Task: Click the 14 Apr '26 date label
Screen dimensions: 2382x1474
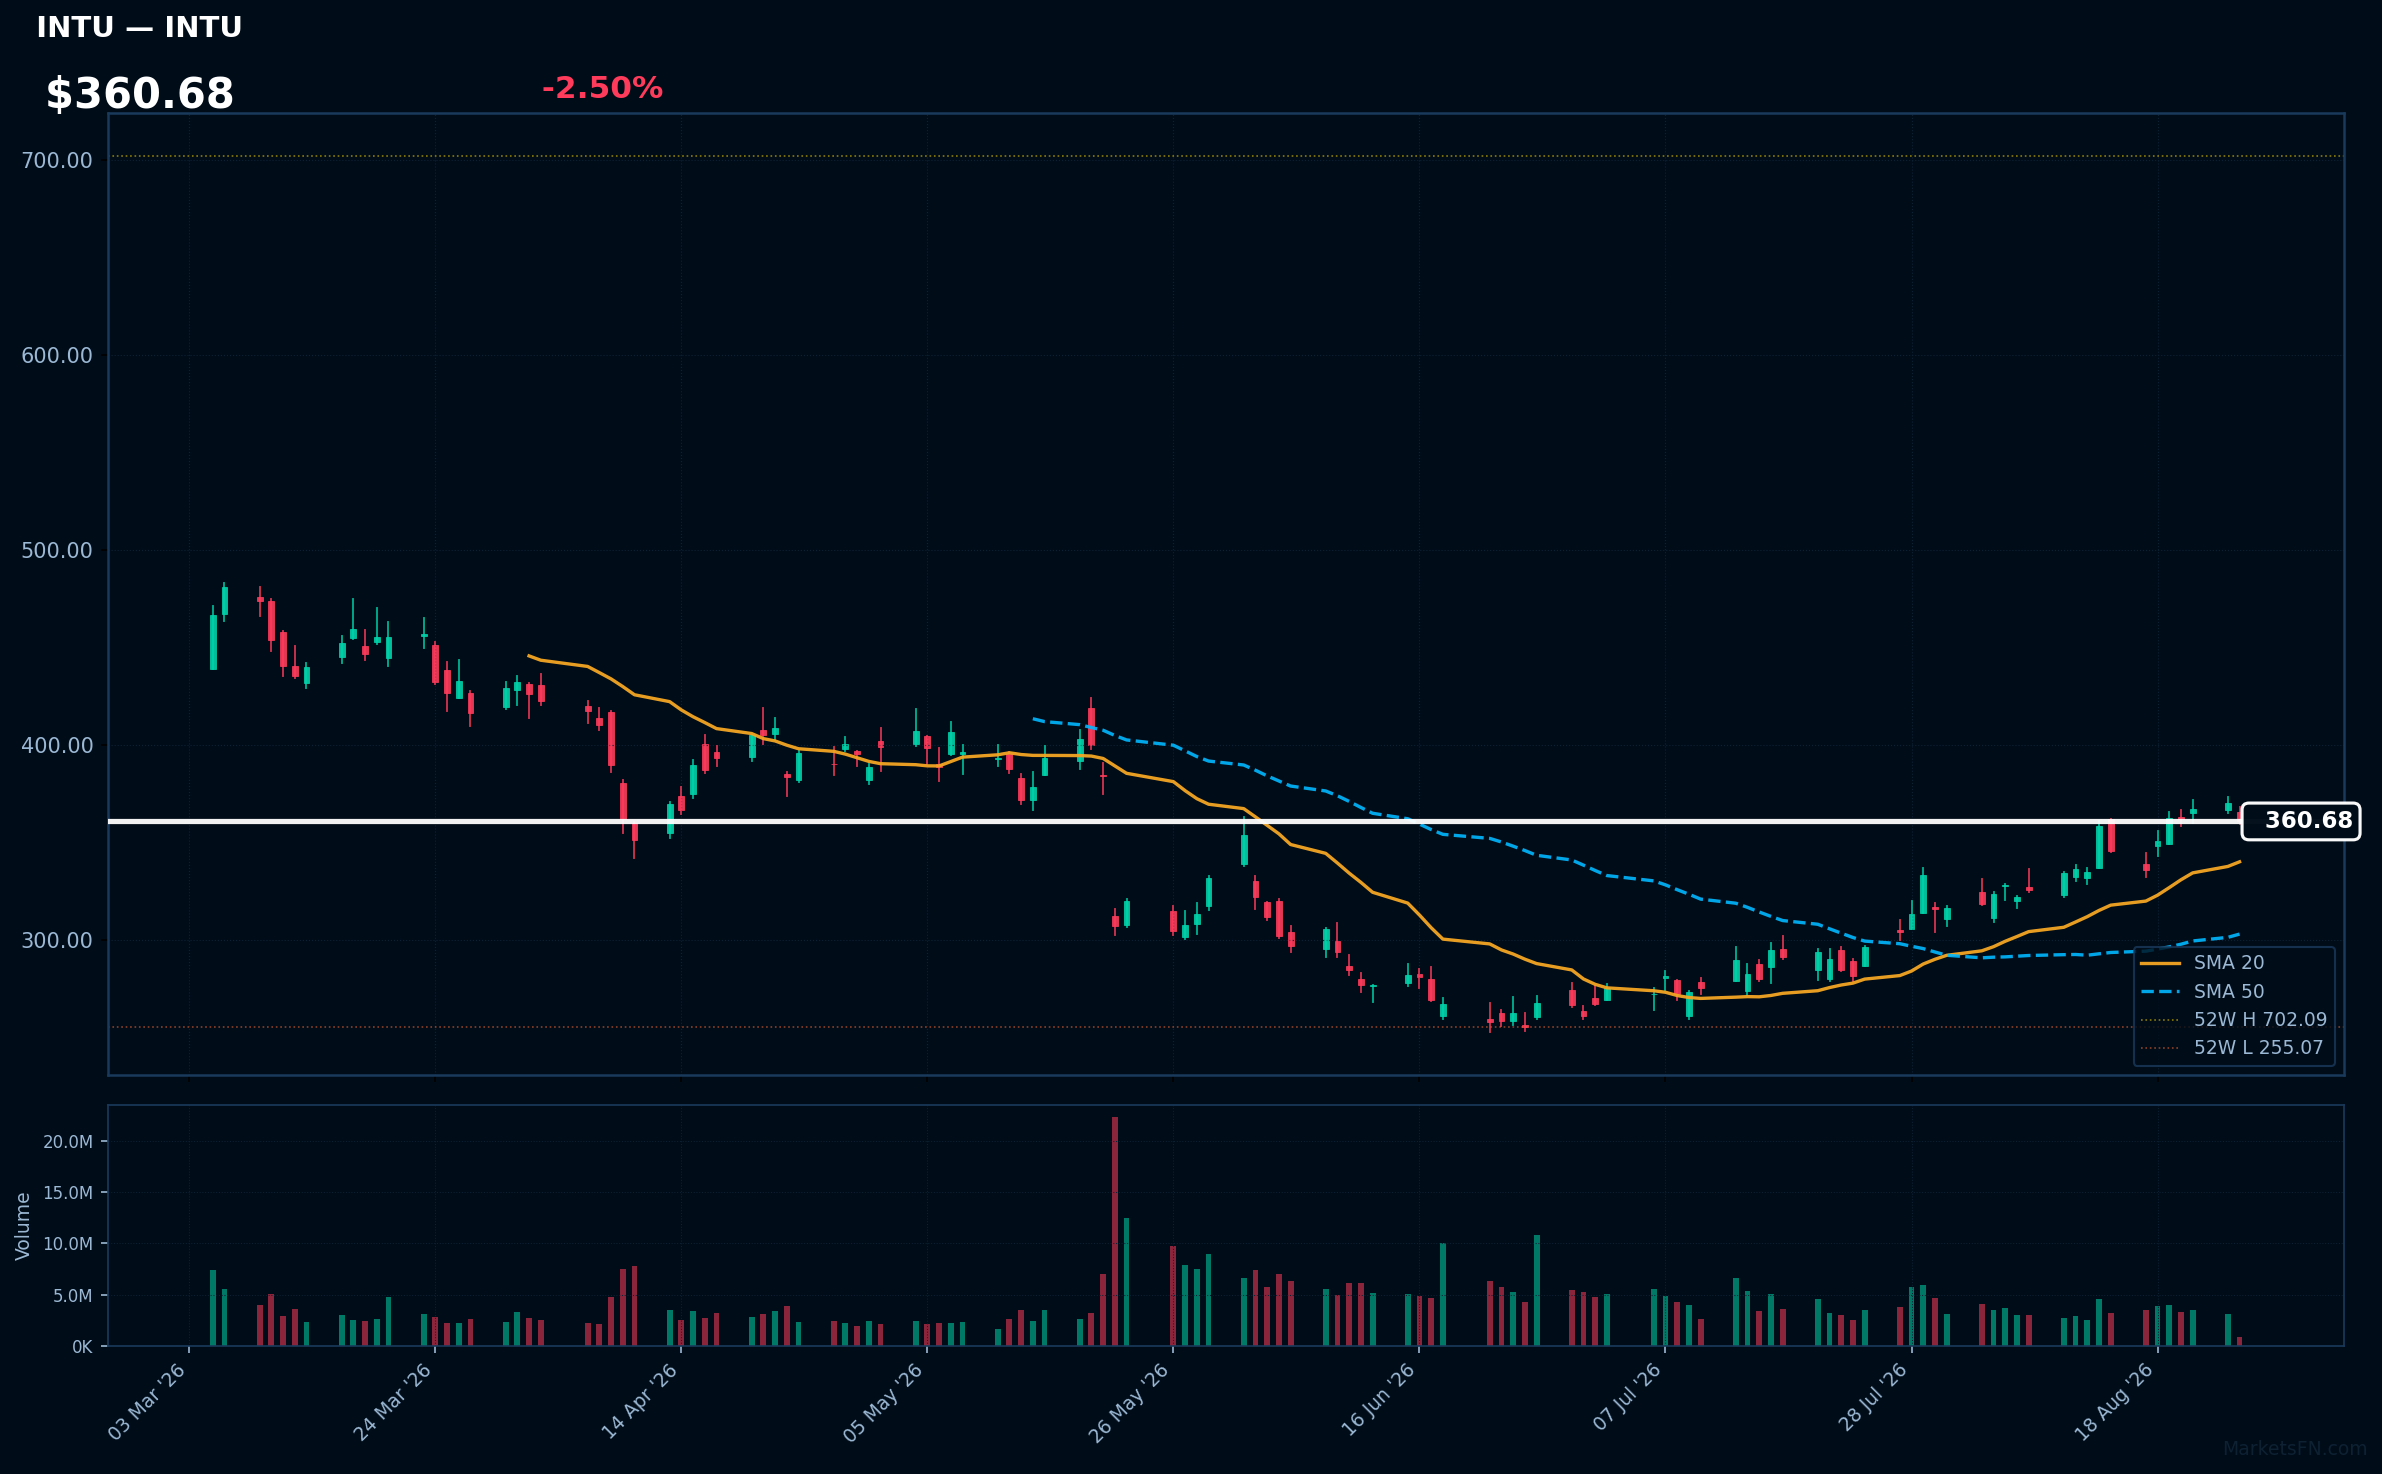Action: click(639, 1402)
